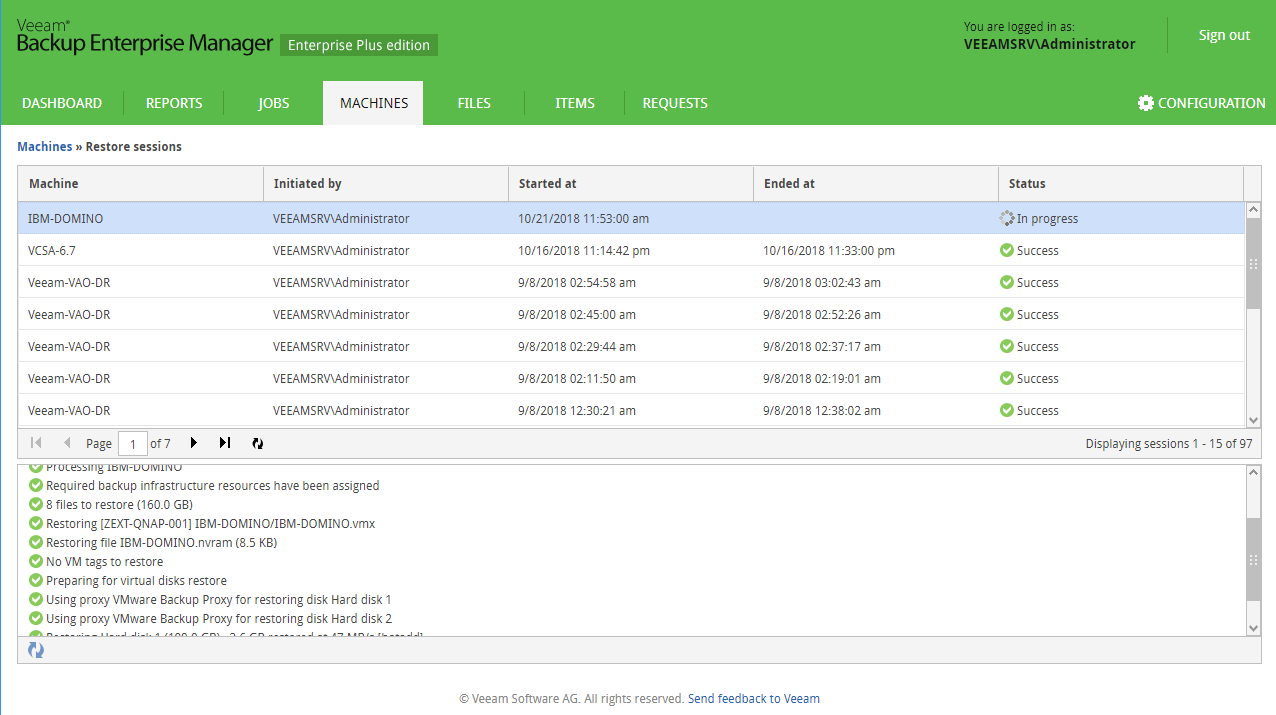Go to next page of sessions
Image resolution: width=1276 pixels, height=715 pixels.
tap(194, 443)
